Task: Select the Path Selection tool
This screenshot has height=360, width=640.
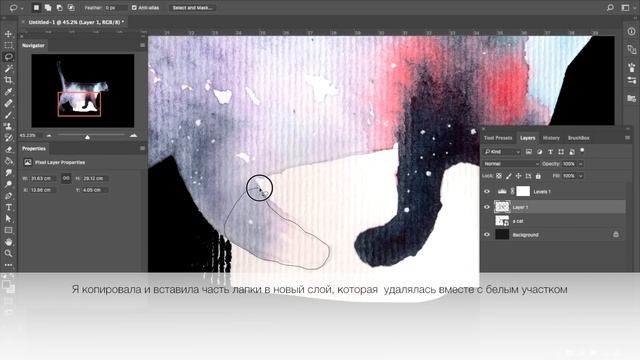Action: tap(8, 219)
